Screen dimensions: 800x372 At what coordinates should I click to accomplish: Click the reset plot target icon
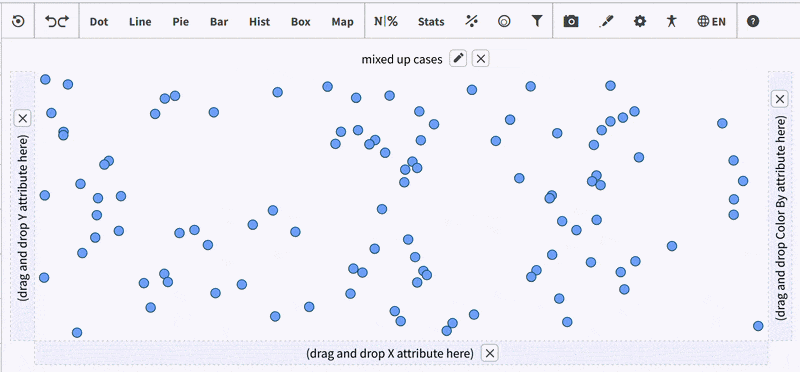pyautogui.click(x=18, y=21)
